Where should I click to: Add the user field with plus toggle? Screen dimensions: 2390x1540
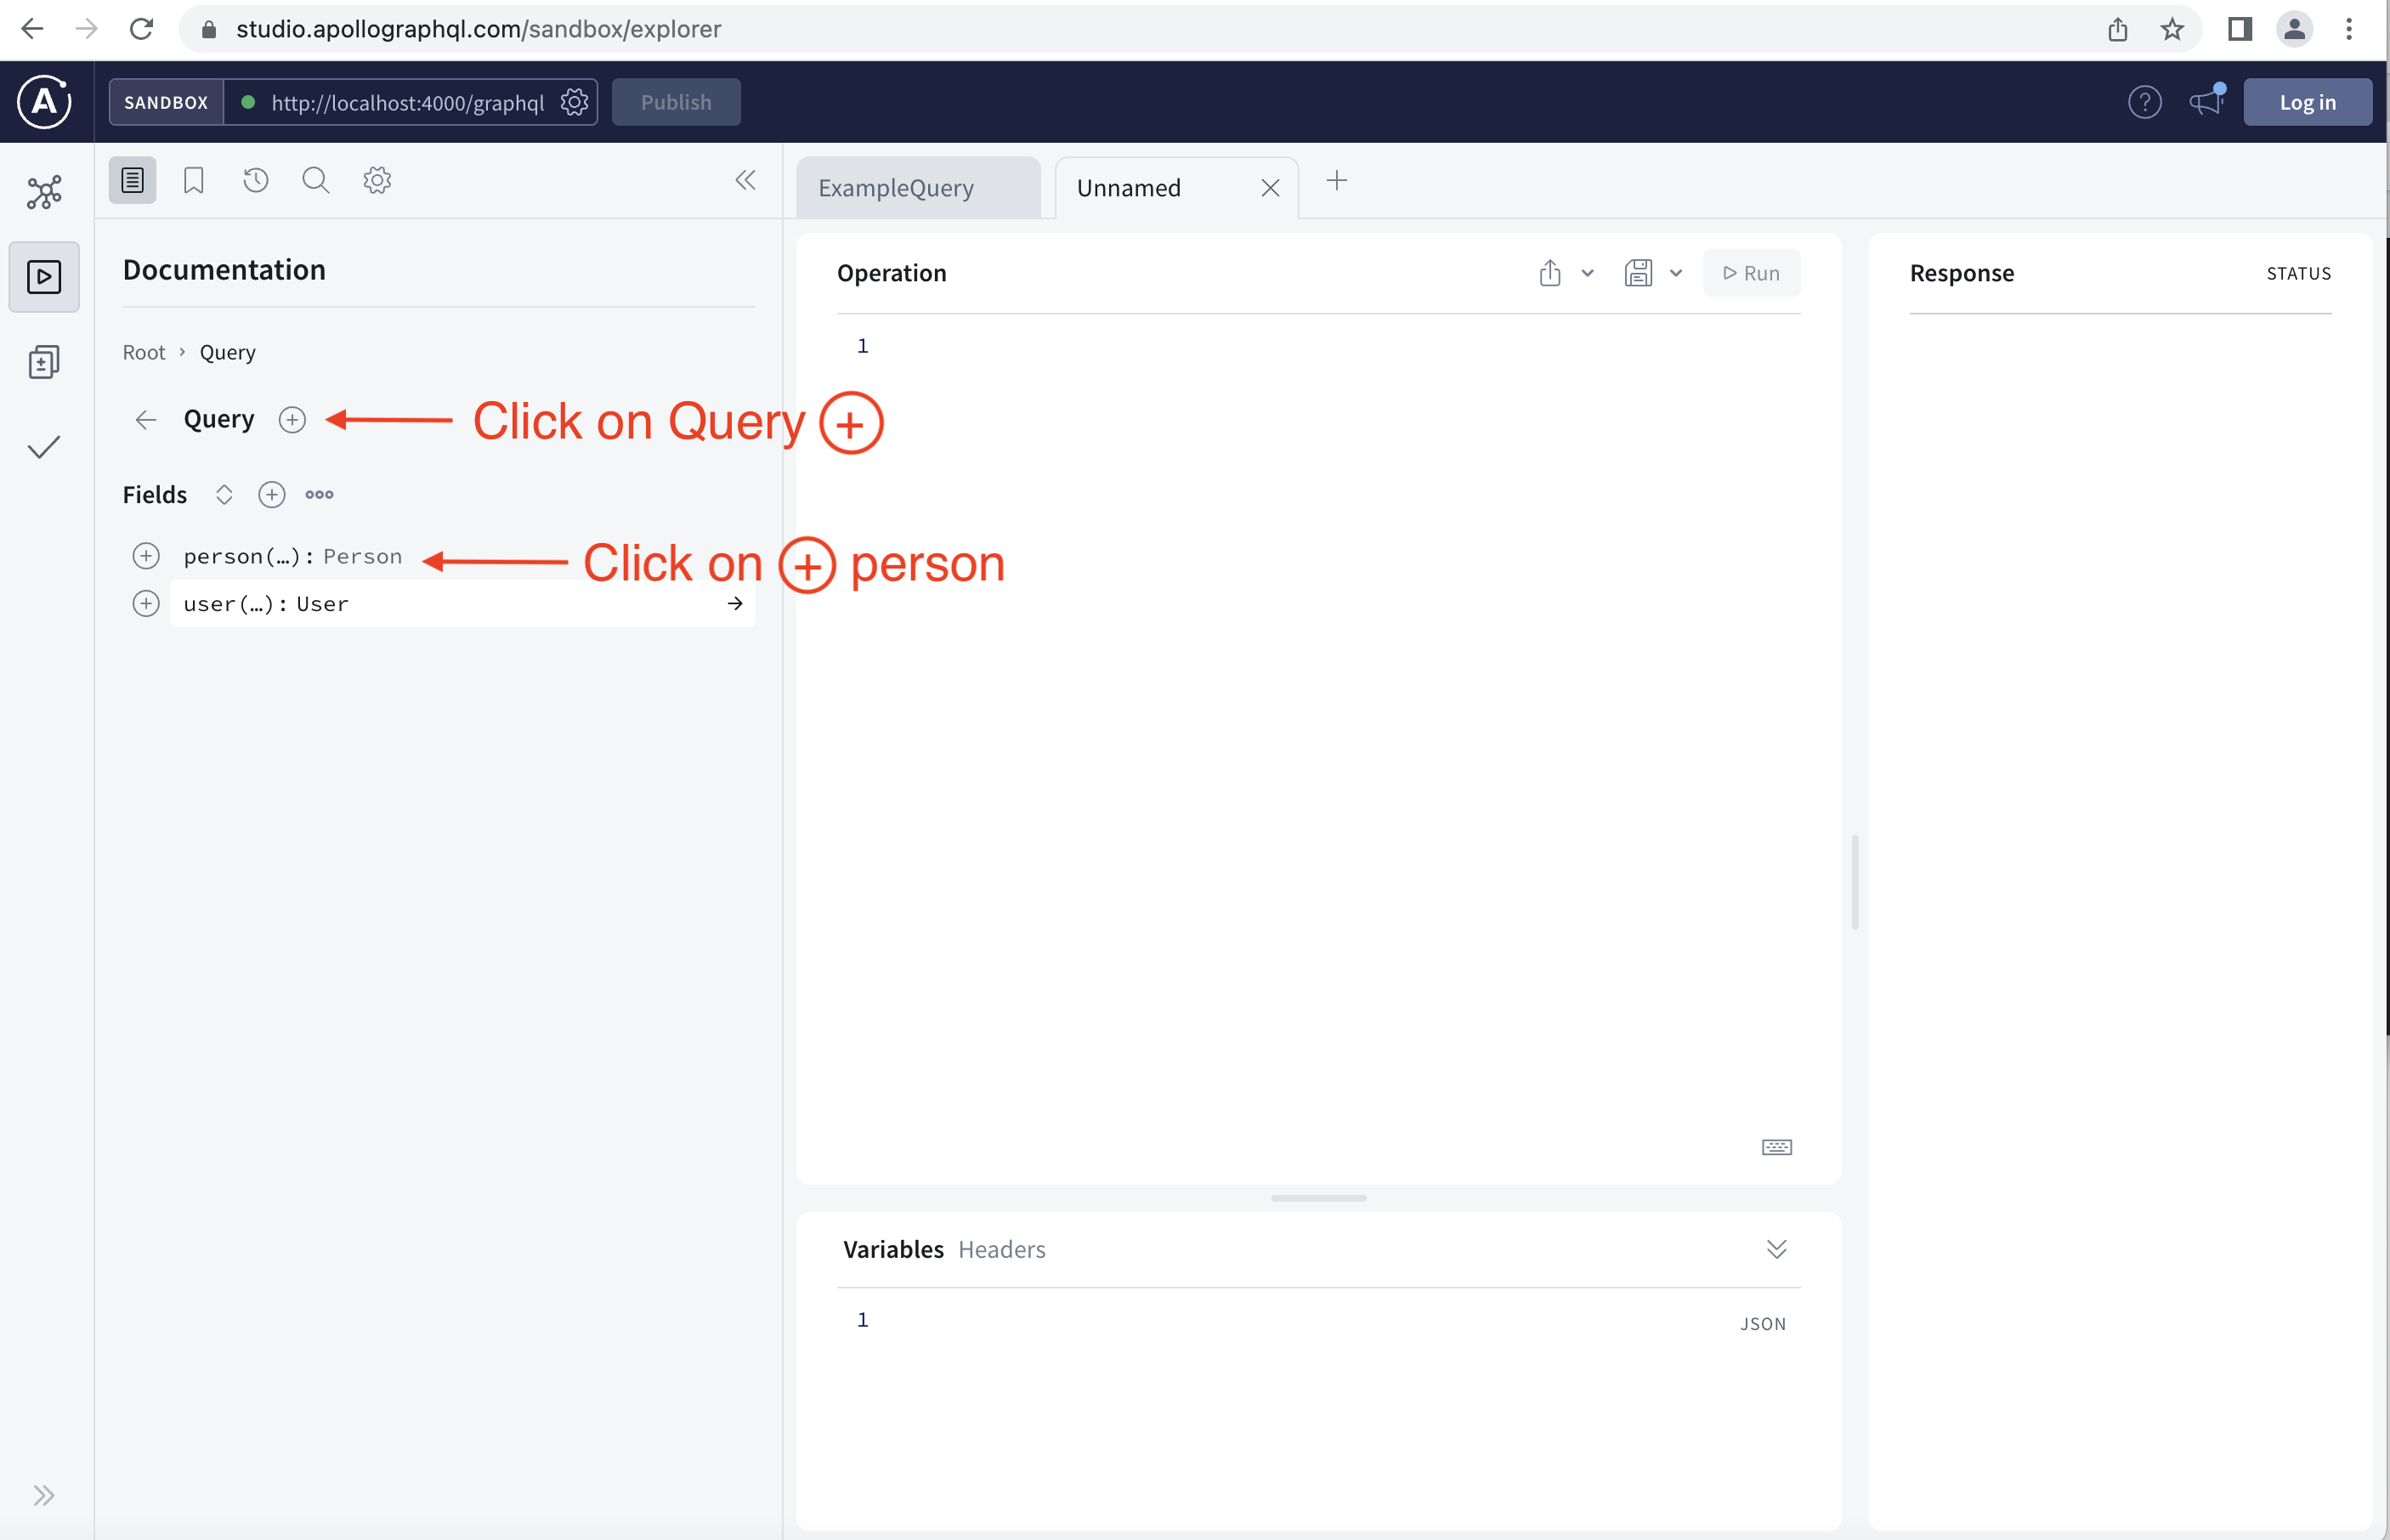click(x=146, y=604)
